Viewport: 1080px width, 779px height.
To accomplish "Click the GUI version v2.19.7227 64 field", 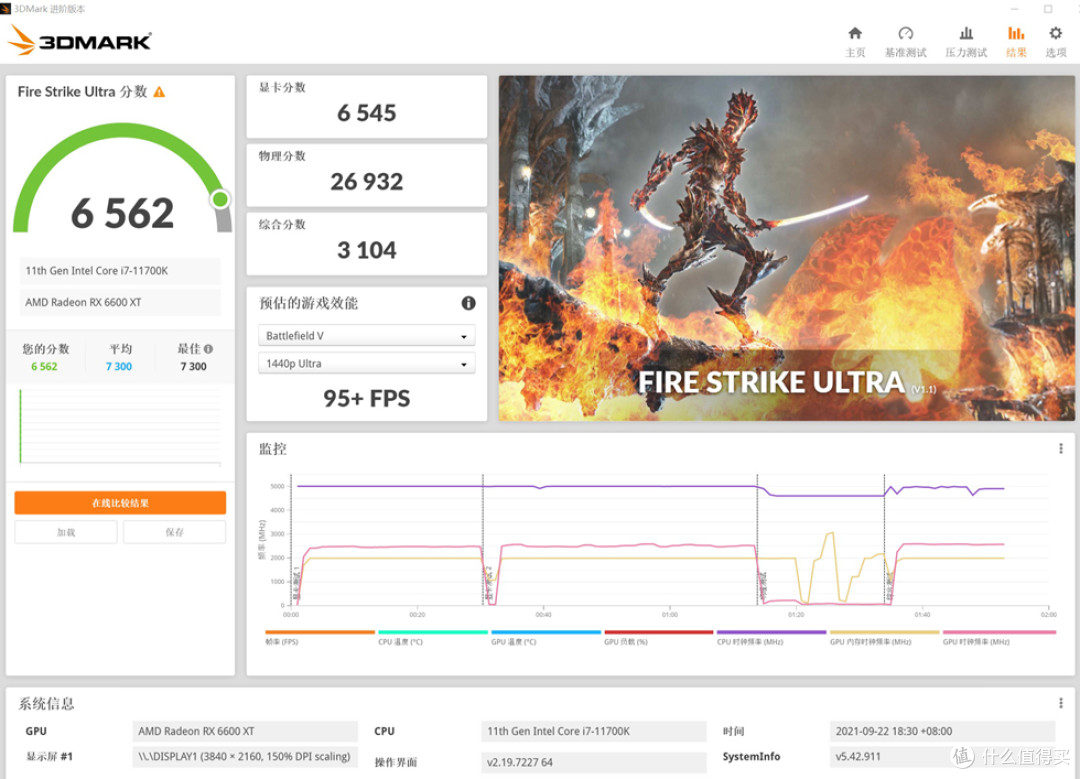I will pyautogui.click(x=594, y=762).
